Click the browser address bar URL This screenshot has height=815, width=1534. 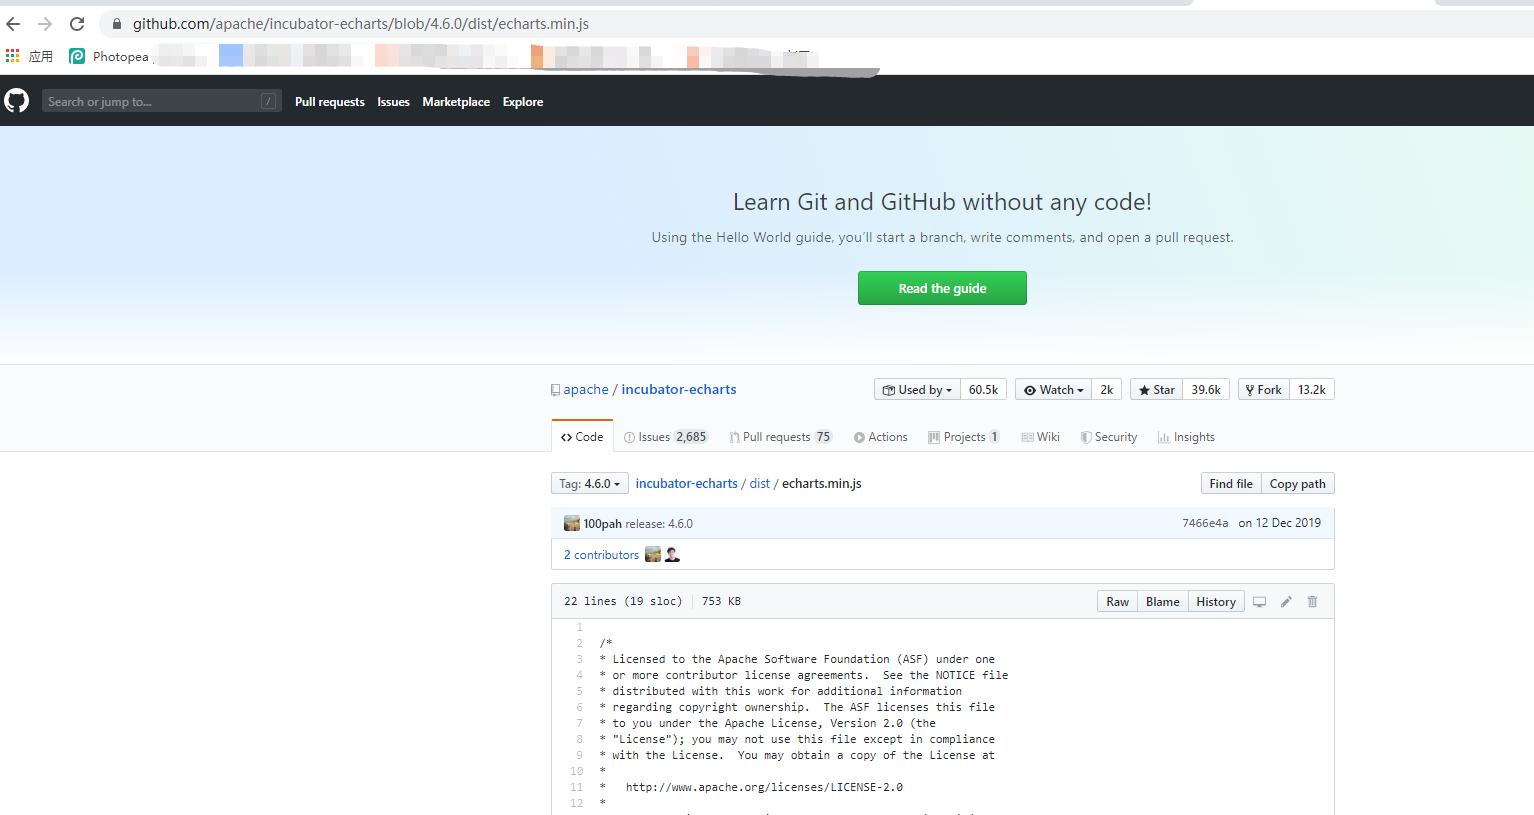coord(361,24)
